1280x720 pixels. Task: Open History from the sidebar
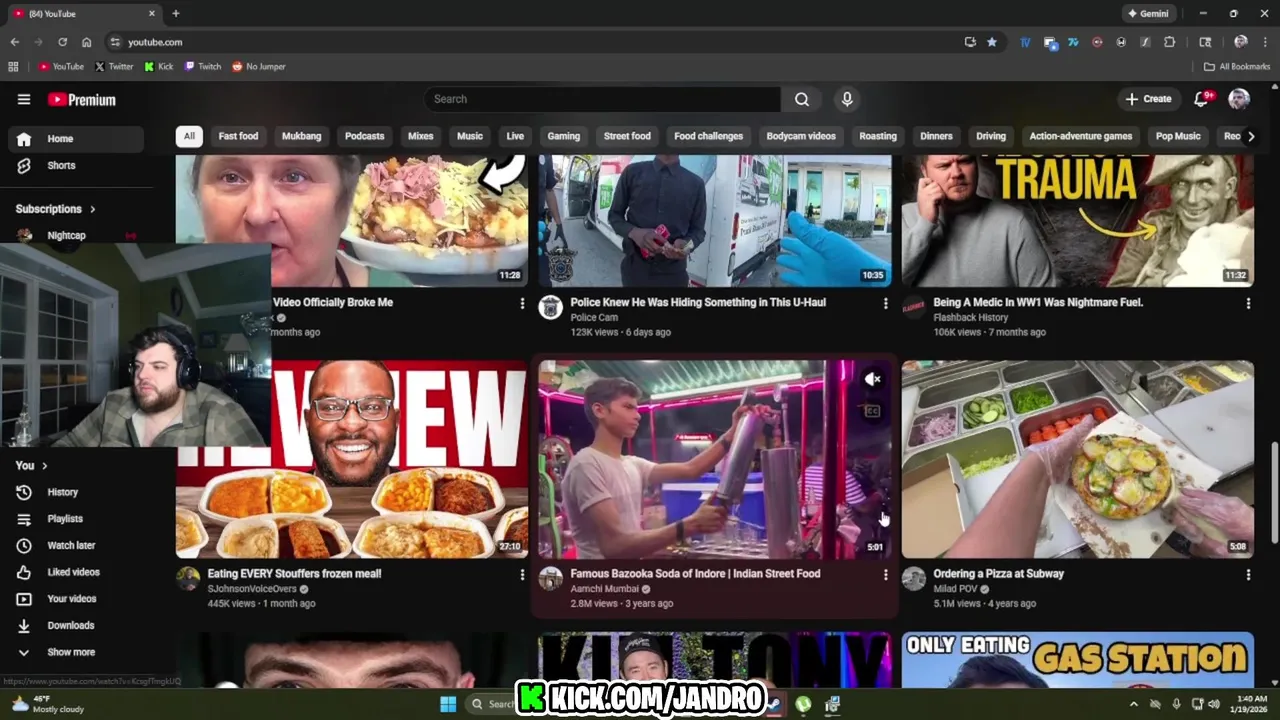[62, 492]
